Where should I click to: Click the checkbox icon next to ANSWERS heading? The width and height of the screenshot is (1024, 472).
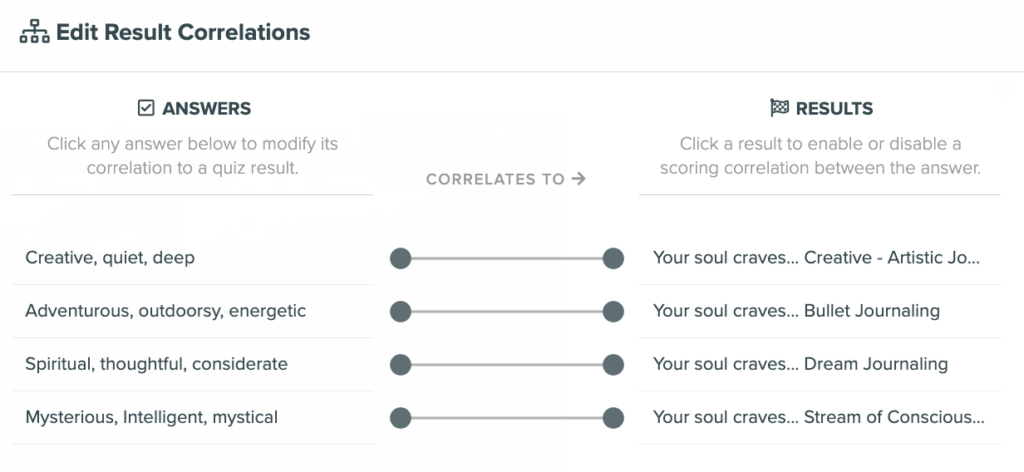pos(146,108)
